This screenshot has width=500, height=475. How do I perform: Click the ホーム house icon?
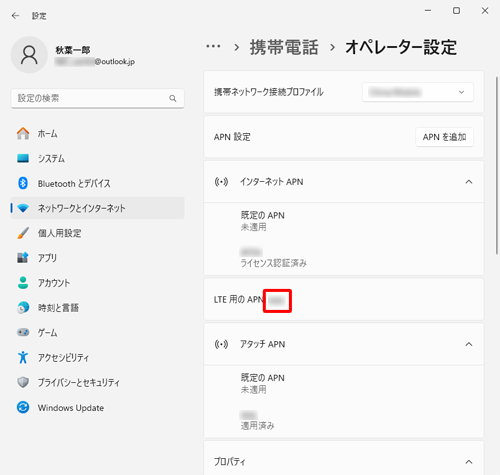[x=23, y=133]
